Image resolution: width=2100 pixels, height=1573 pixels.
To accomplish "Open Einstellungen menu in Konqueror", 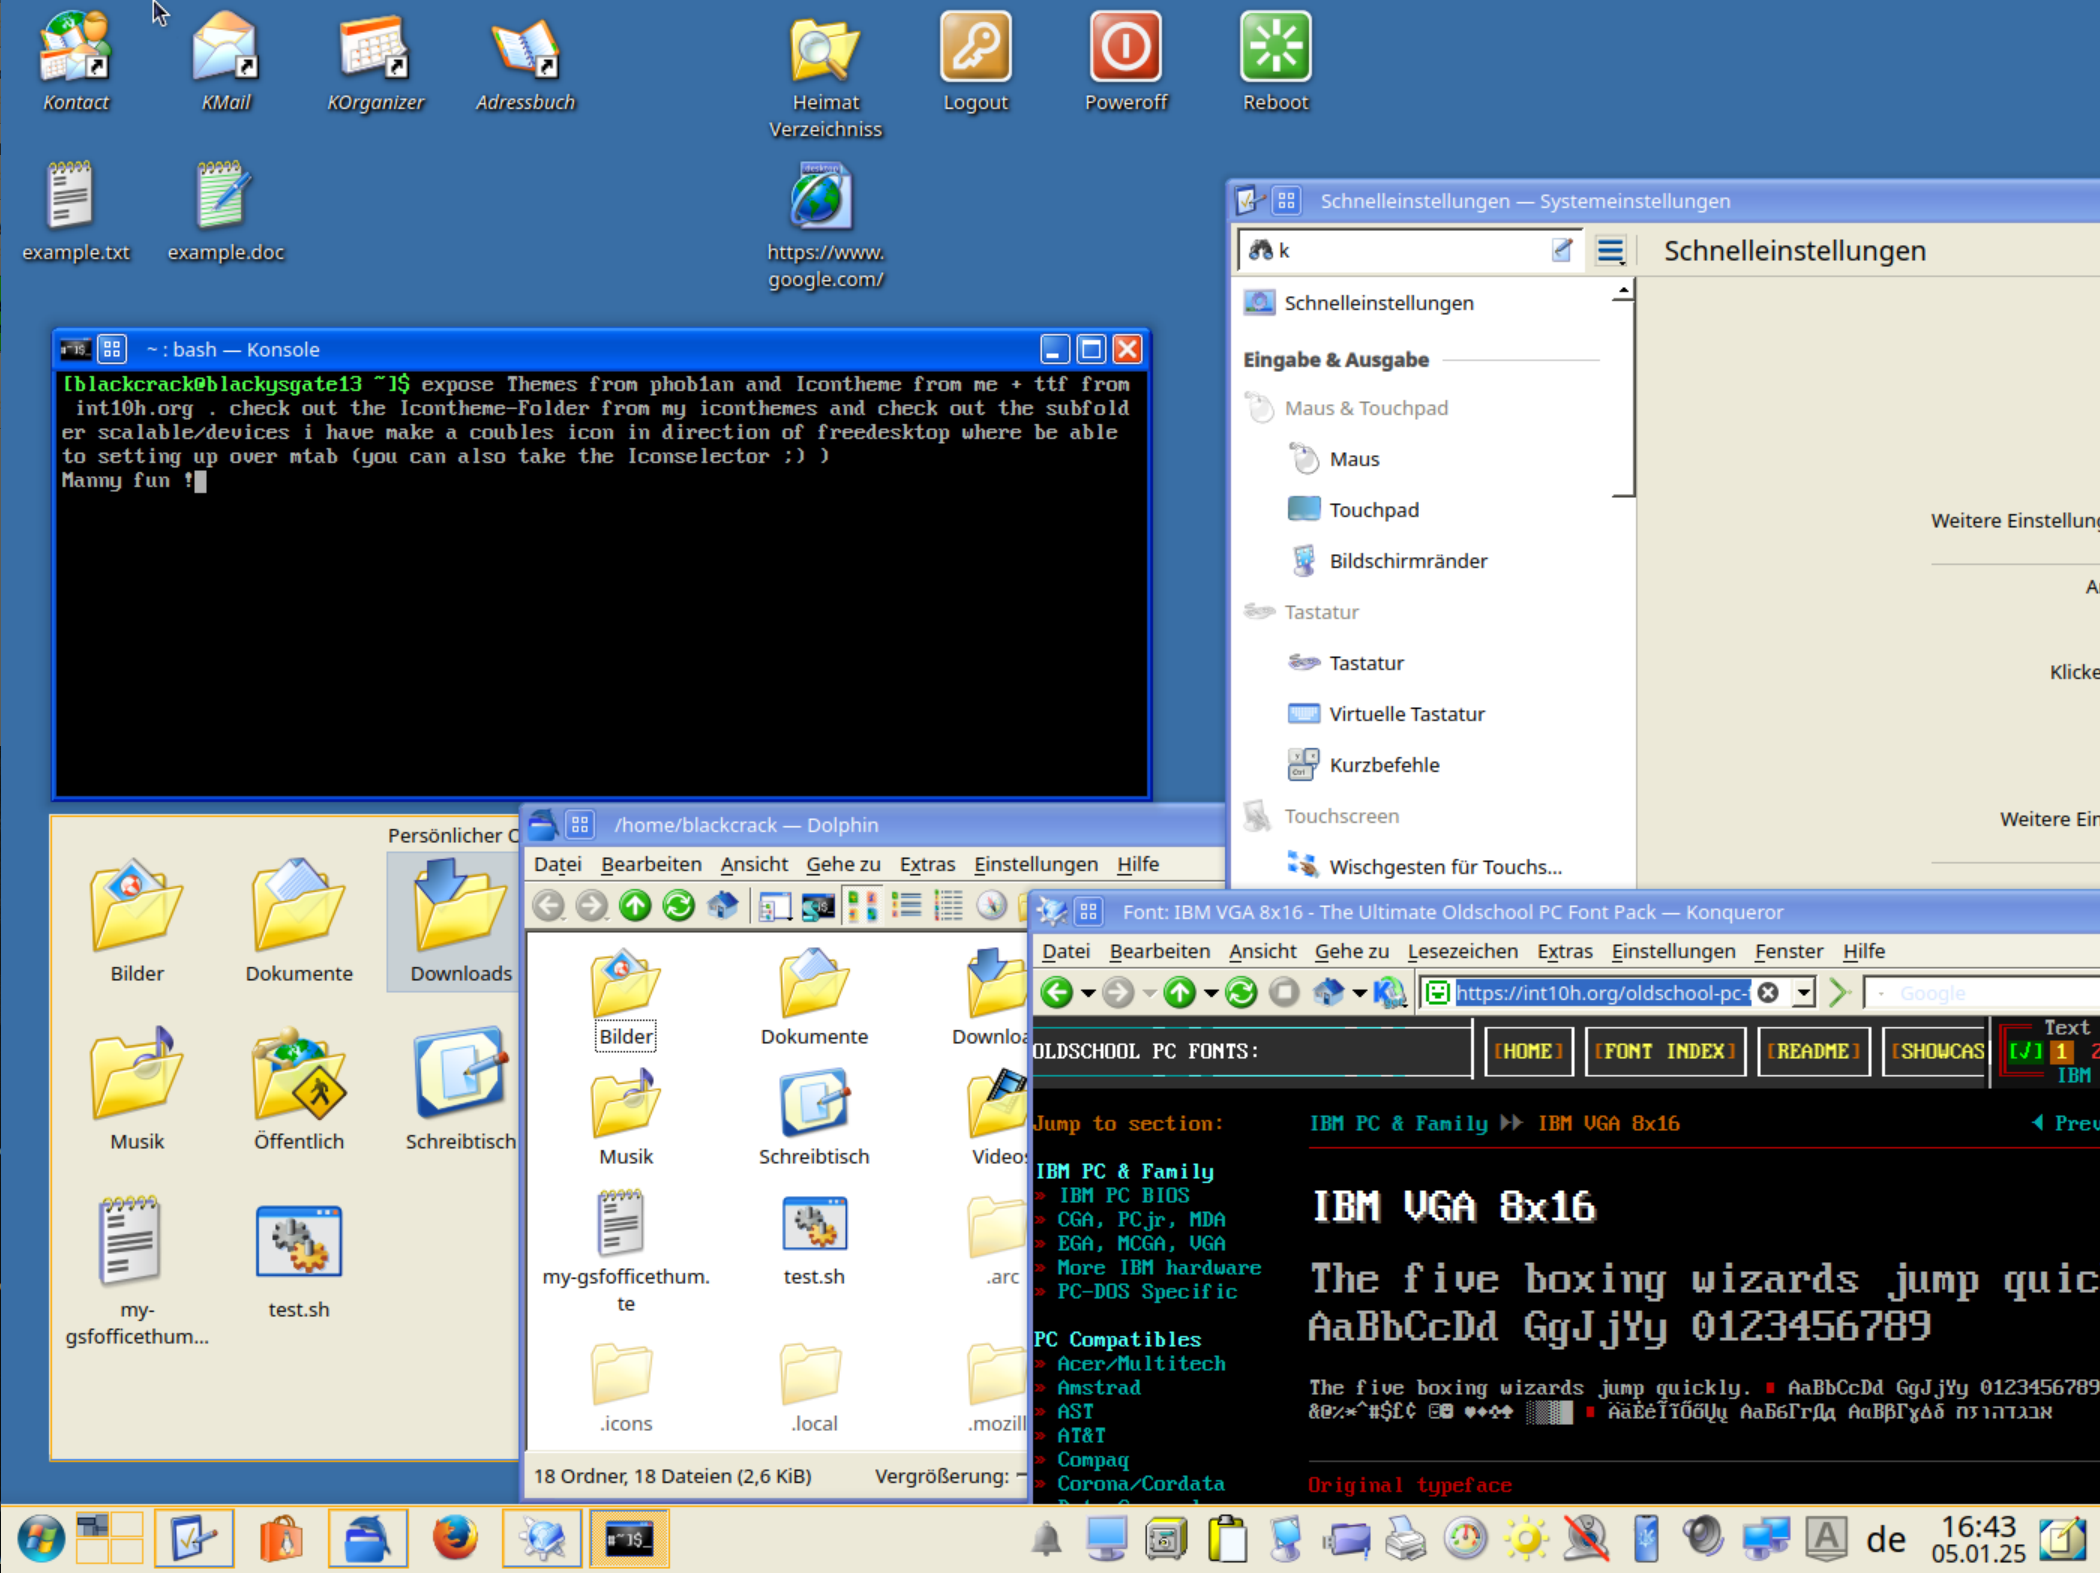I will pos(1673,951).
